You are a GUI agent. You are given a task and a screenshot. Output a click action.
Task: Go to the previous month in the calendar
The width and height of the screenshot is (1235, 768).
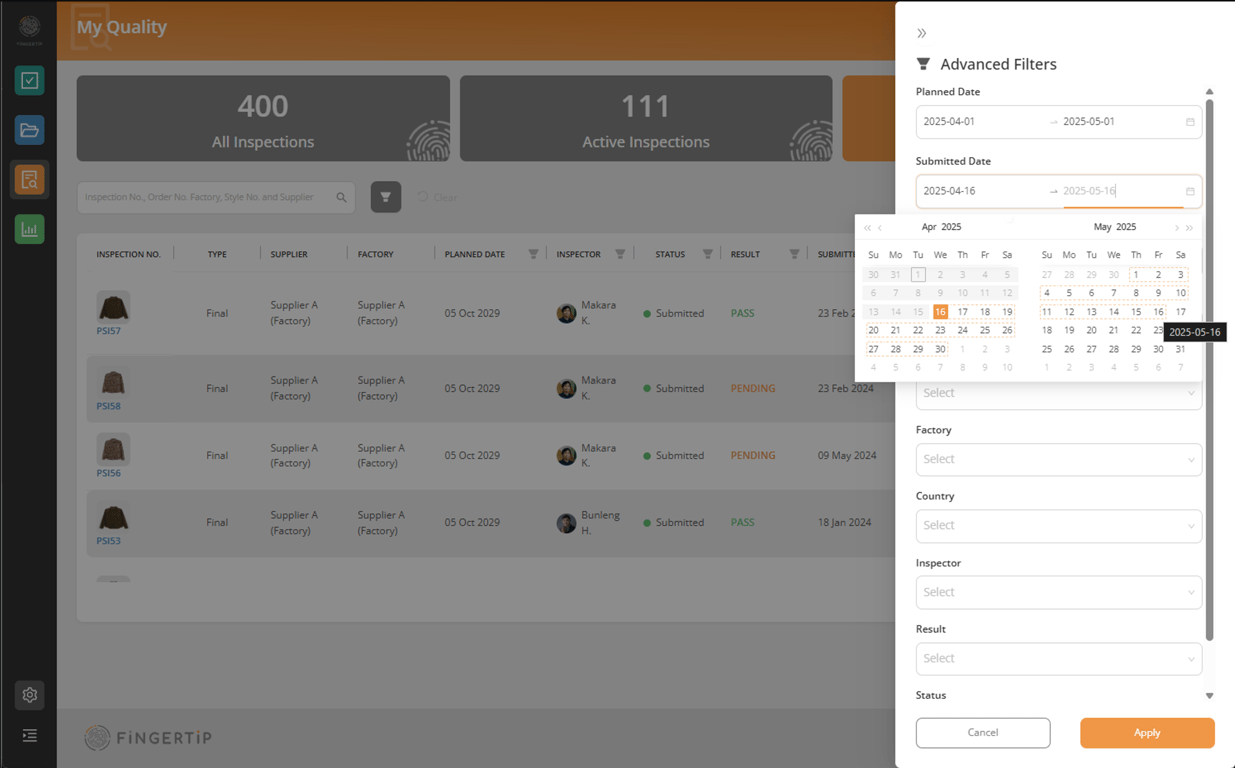pos(880,228)
